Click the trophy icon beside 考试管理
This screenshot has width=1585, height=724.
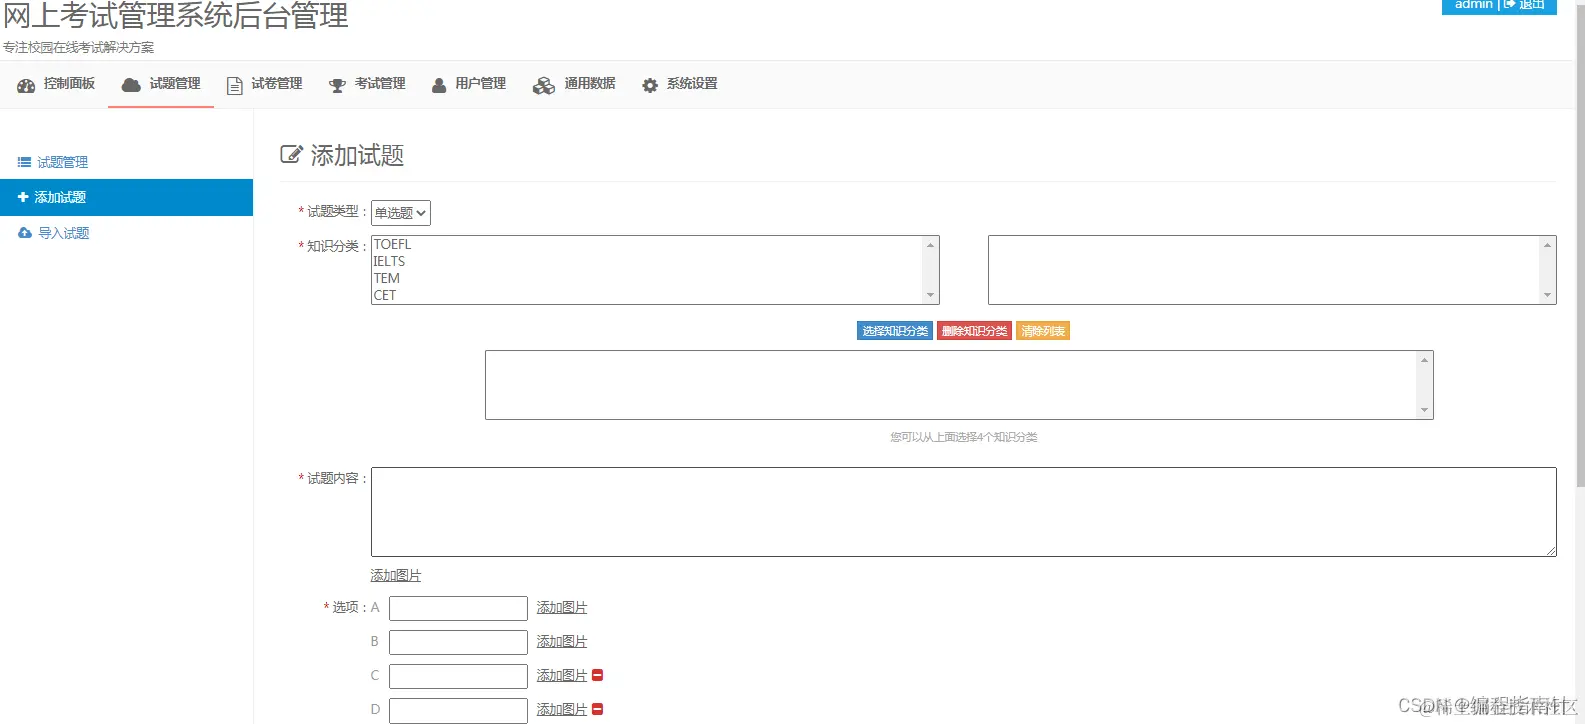[337, 86]
